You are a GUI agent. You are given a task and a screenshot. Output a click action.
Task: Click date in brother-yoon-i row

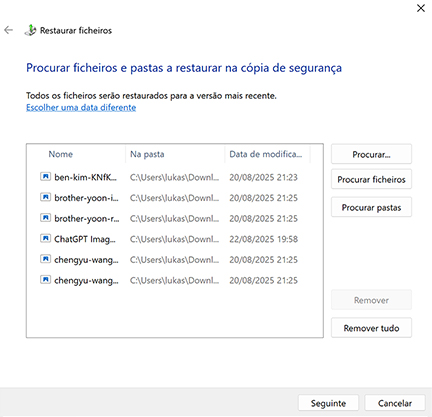pos(263,198)
